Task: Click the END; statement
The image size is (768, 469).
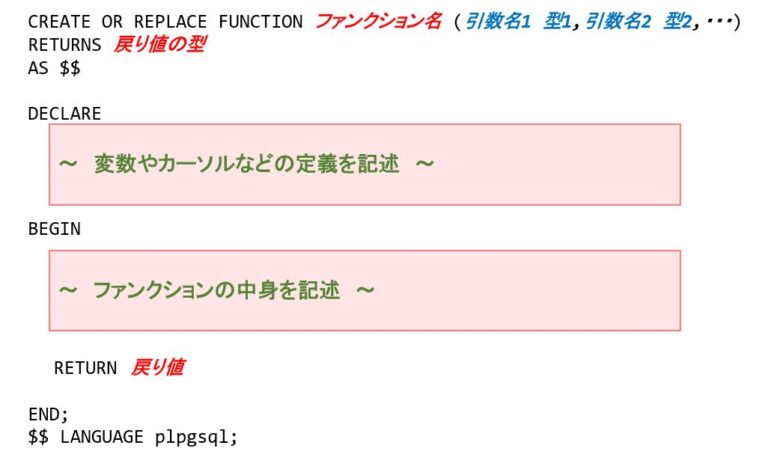Action: (48, 414)
